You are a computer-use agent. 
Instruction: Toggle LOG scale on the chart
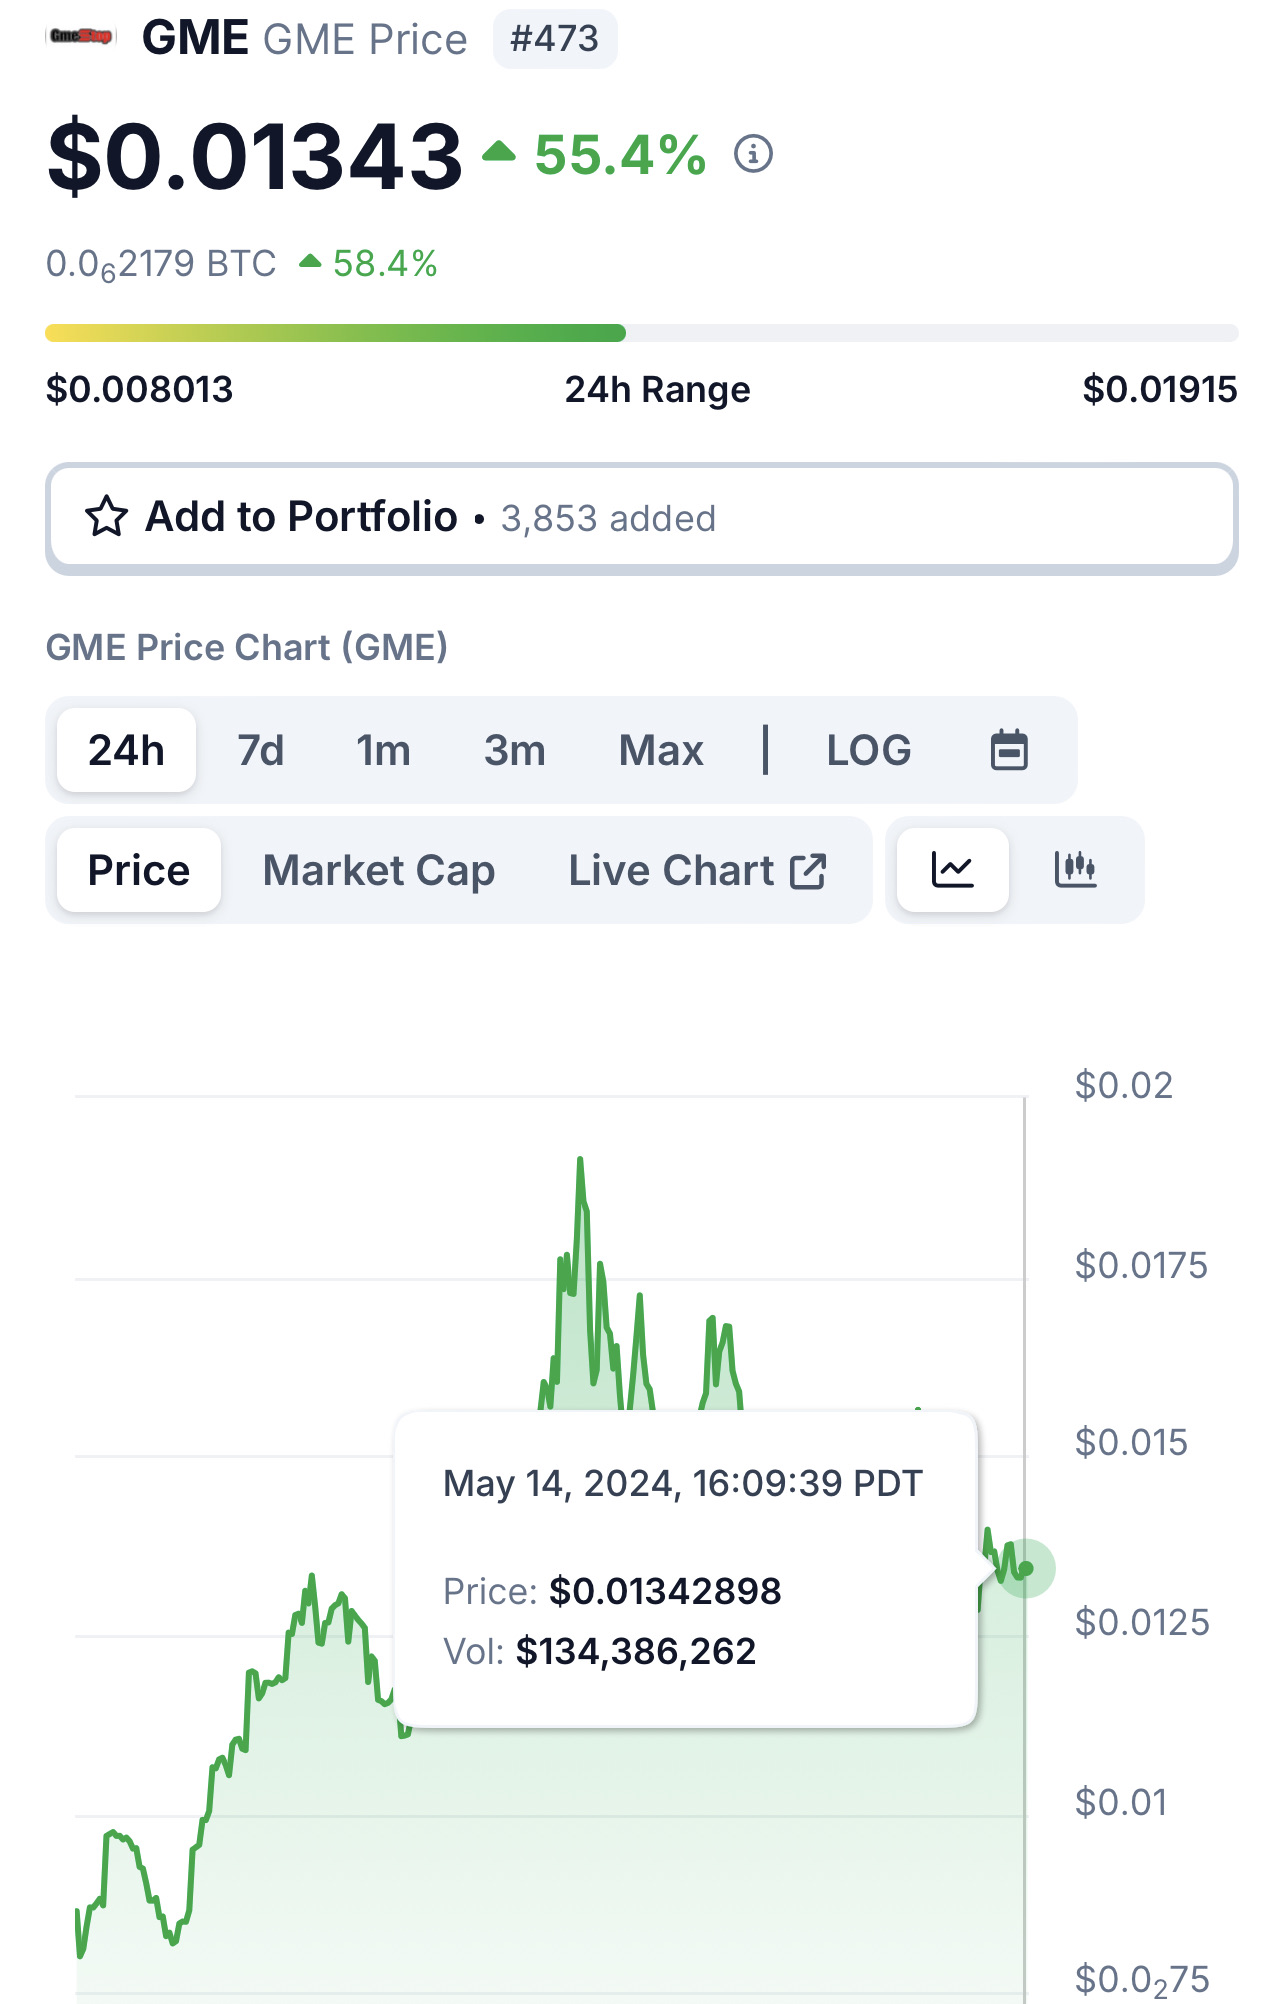868,750
